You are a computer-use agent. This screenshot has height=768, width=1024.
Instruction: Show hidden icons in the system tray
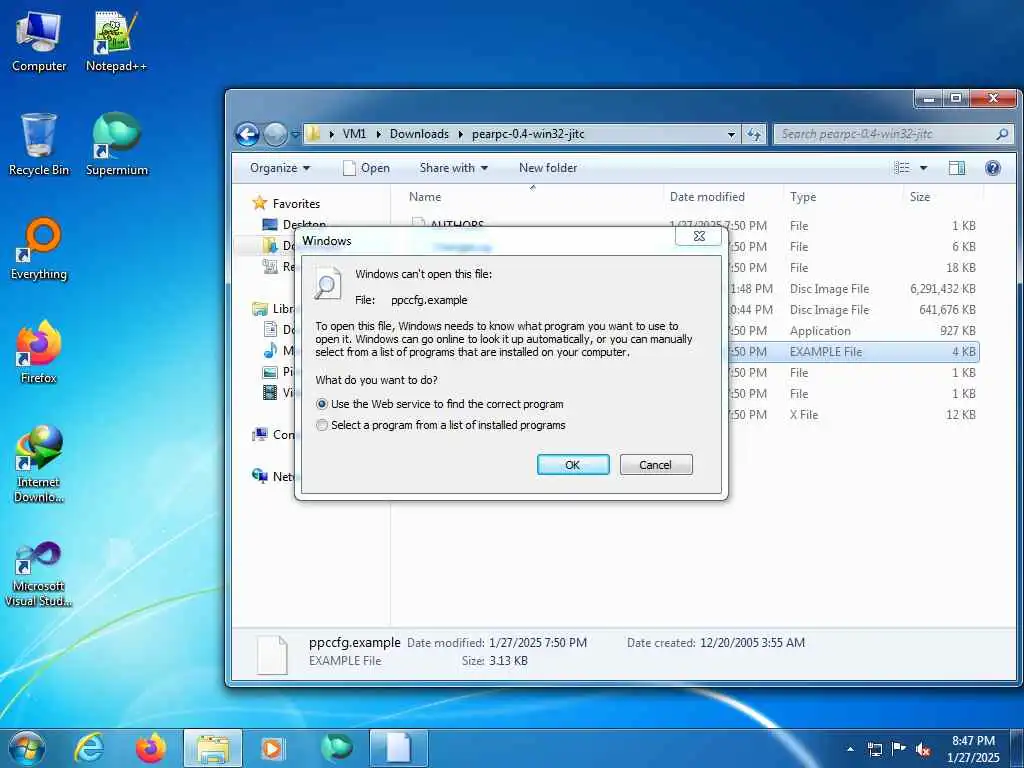850,749
